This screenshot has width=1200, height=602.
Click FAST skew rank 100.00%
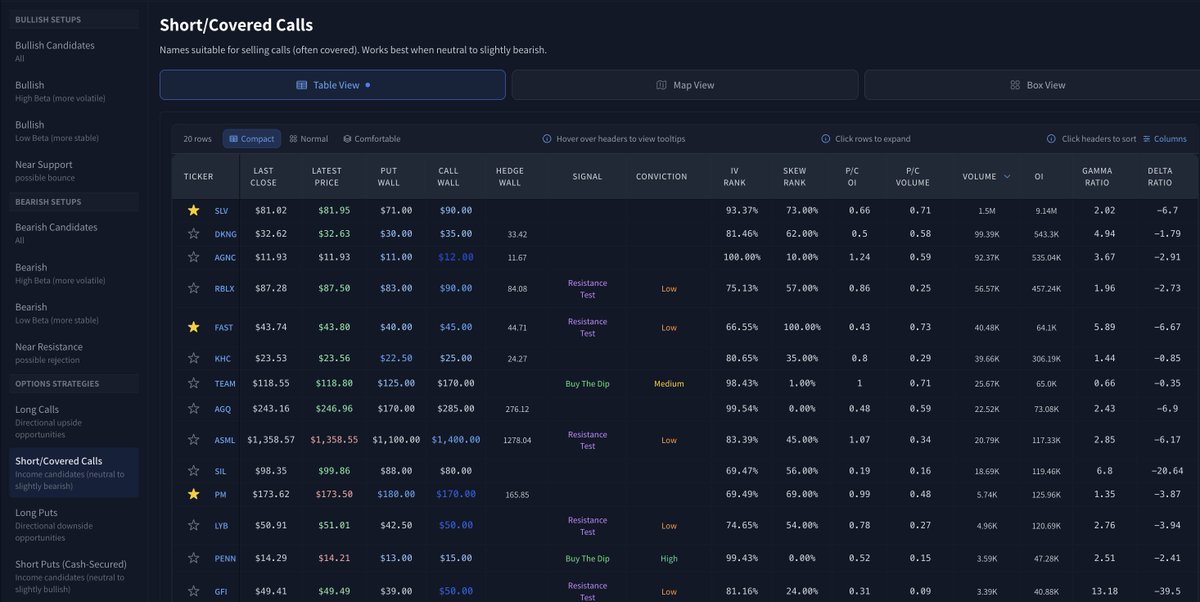point(800,327)
